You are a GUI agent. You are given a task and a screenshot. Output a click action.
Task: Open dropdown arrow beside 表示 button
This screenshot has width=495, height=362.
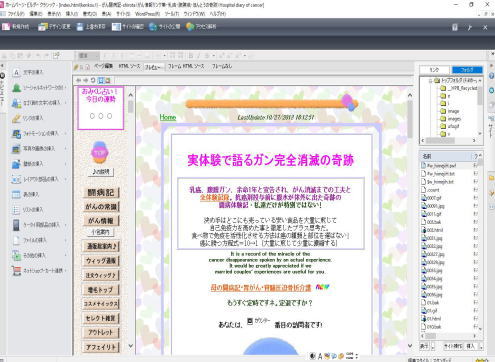(x=433, y=347)
